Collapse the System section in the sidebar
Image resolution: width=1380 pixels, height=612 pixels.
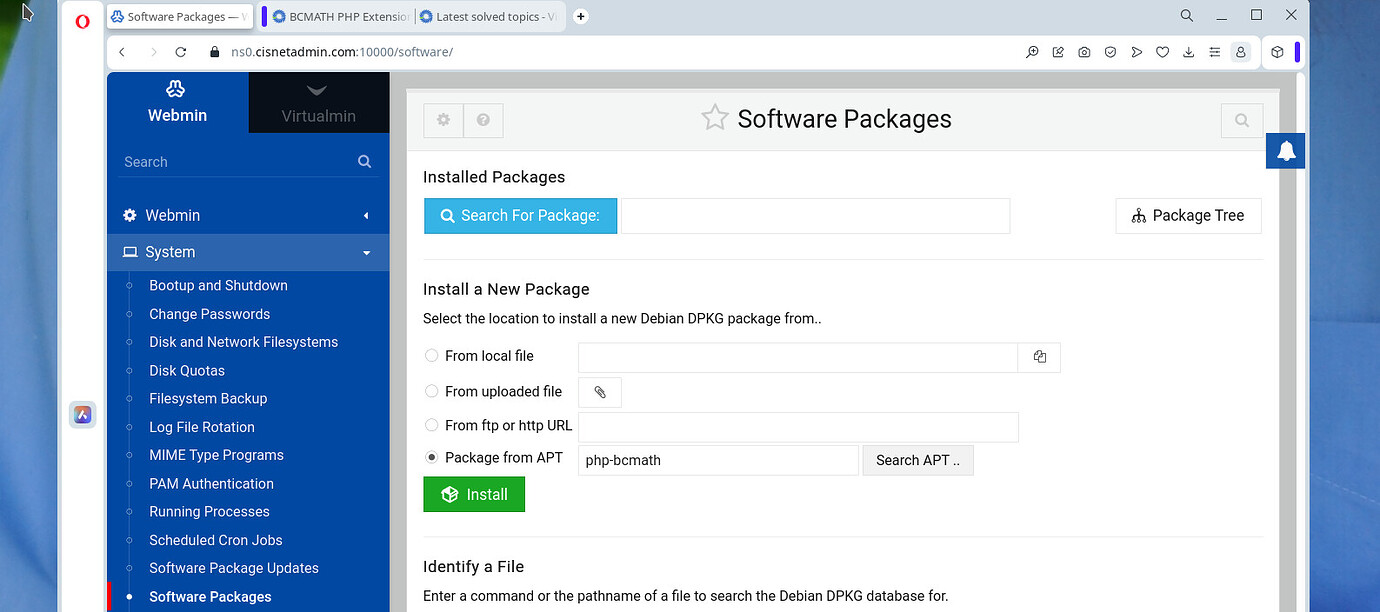(x=366, y=252)
